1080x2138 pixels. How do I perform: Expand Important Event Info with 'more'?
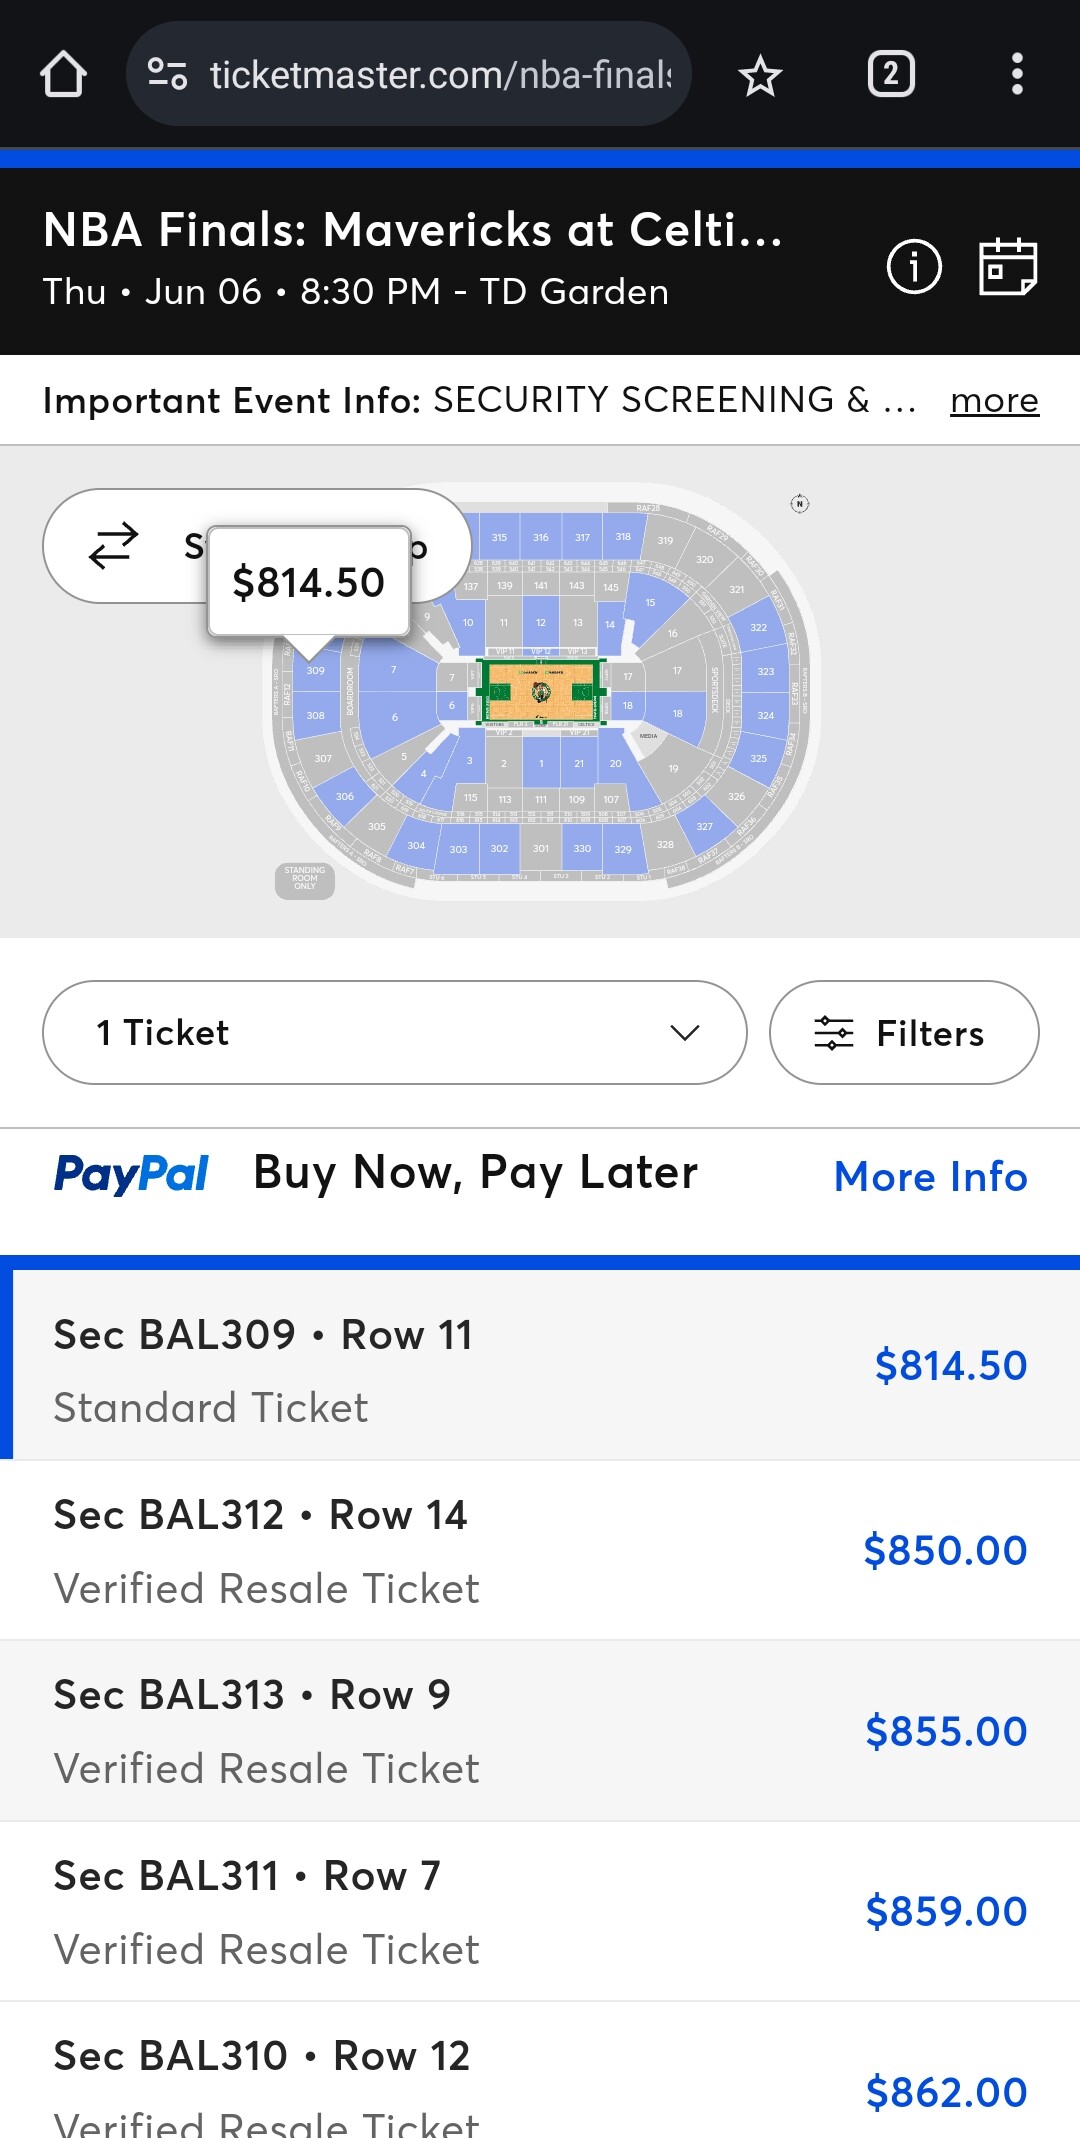pos(994,400)
